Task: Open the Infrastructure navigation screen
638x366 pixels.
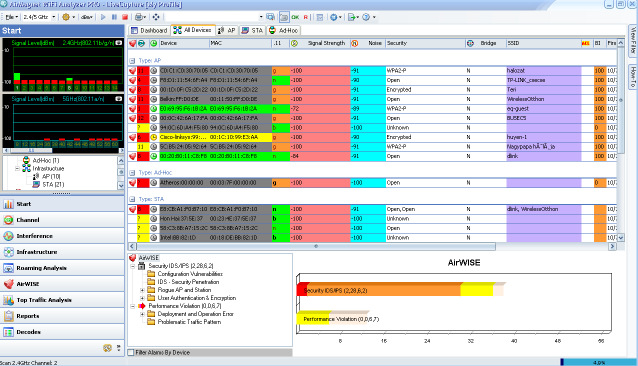Action: tap(62, 252)
